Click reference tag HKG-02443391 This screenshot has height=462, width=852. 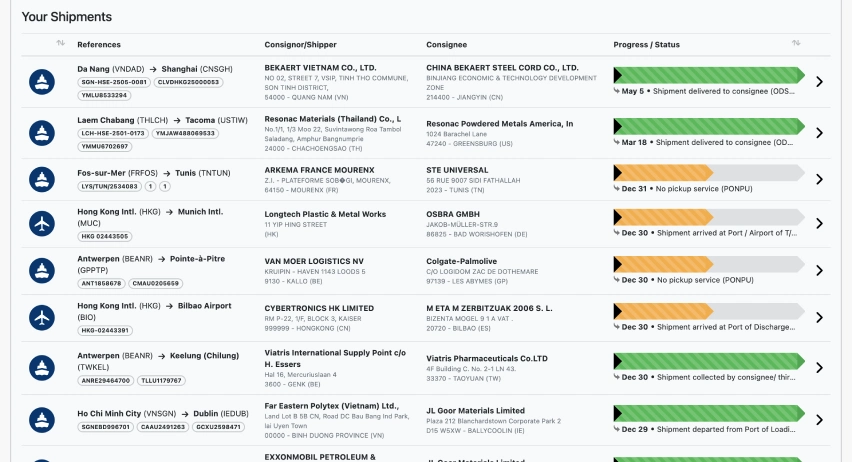105,330
